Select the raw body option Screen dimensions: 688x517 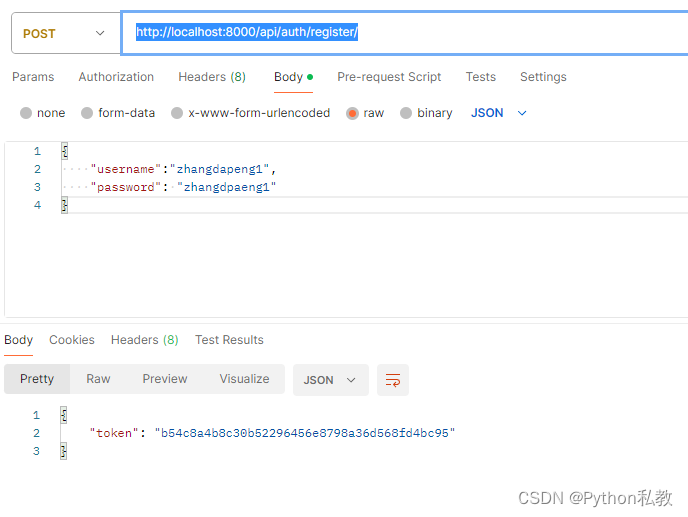365,113
